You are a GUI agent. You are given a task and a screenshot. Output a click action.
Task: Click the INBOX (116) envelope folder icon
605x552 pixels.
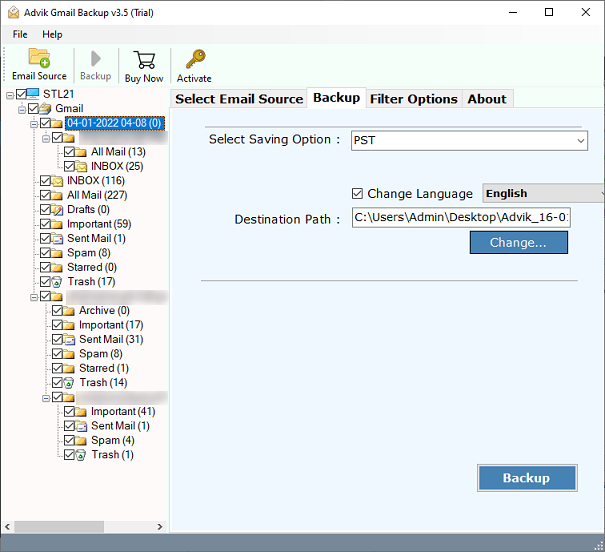tap(57, 181)
